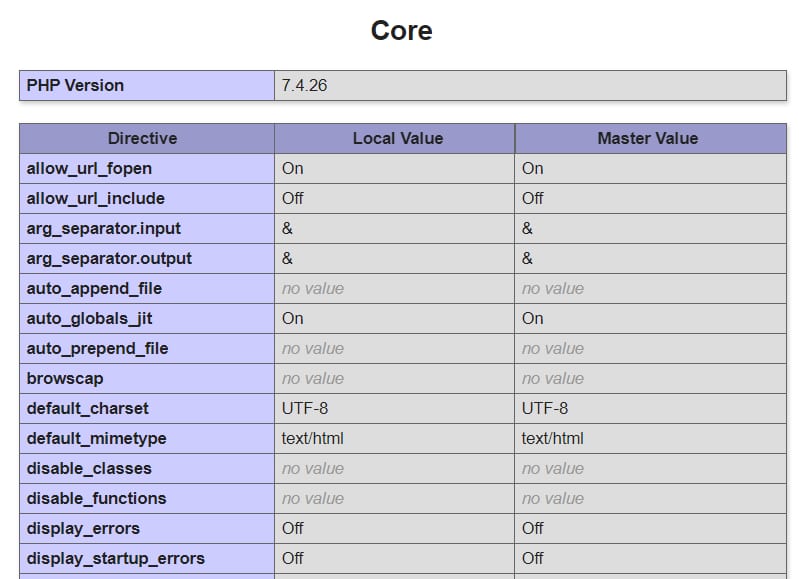Click master value of disable_functions

tap(553, 498)
